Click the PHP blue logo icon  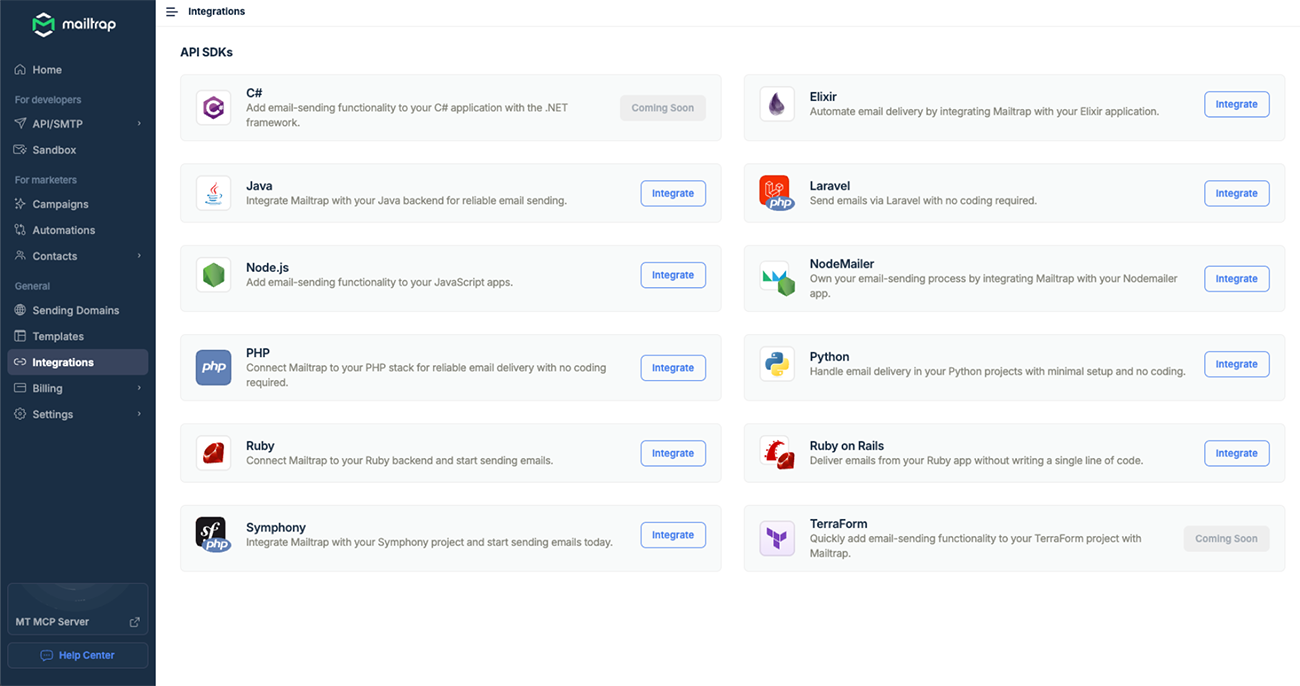click(213, 368)
